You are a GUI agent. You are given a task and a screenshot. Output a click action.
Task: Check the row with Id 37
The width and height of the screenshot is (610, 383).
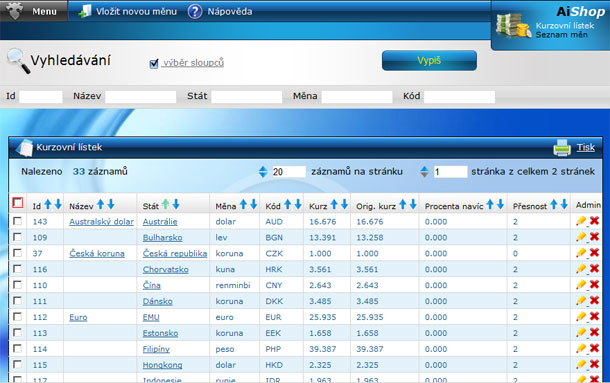17,253
